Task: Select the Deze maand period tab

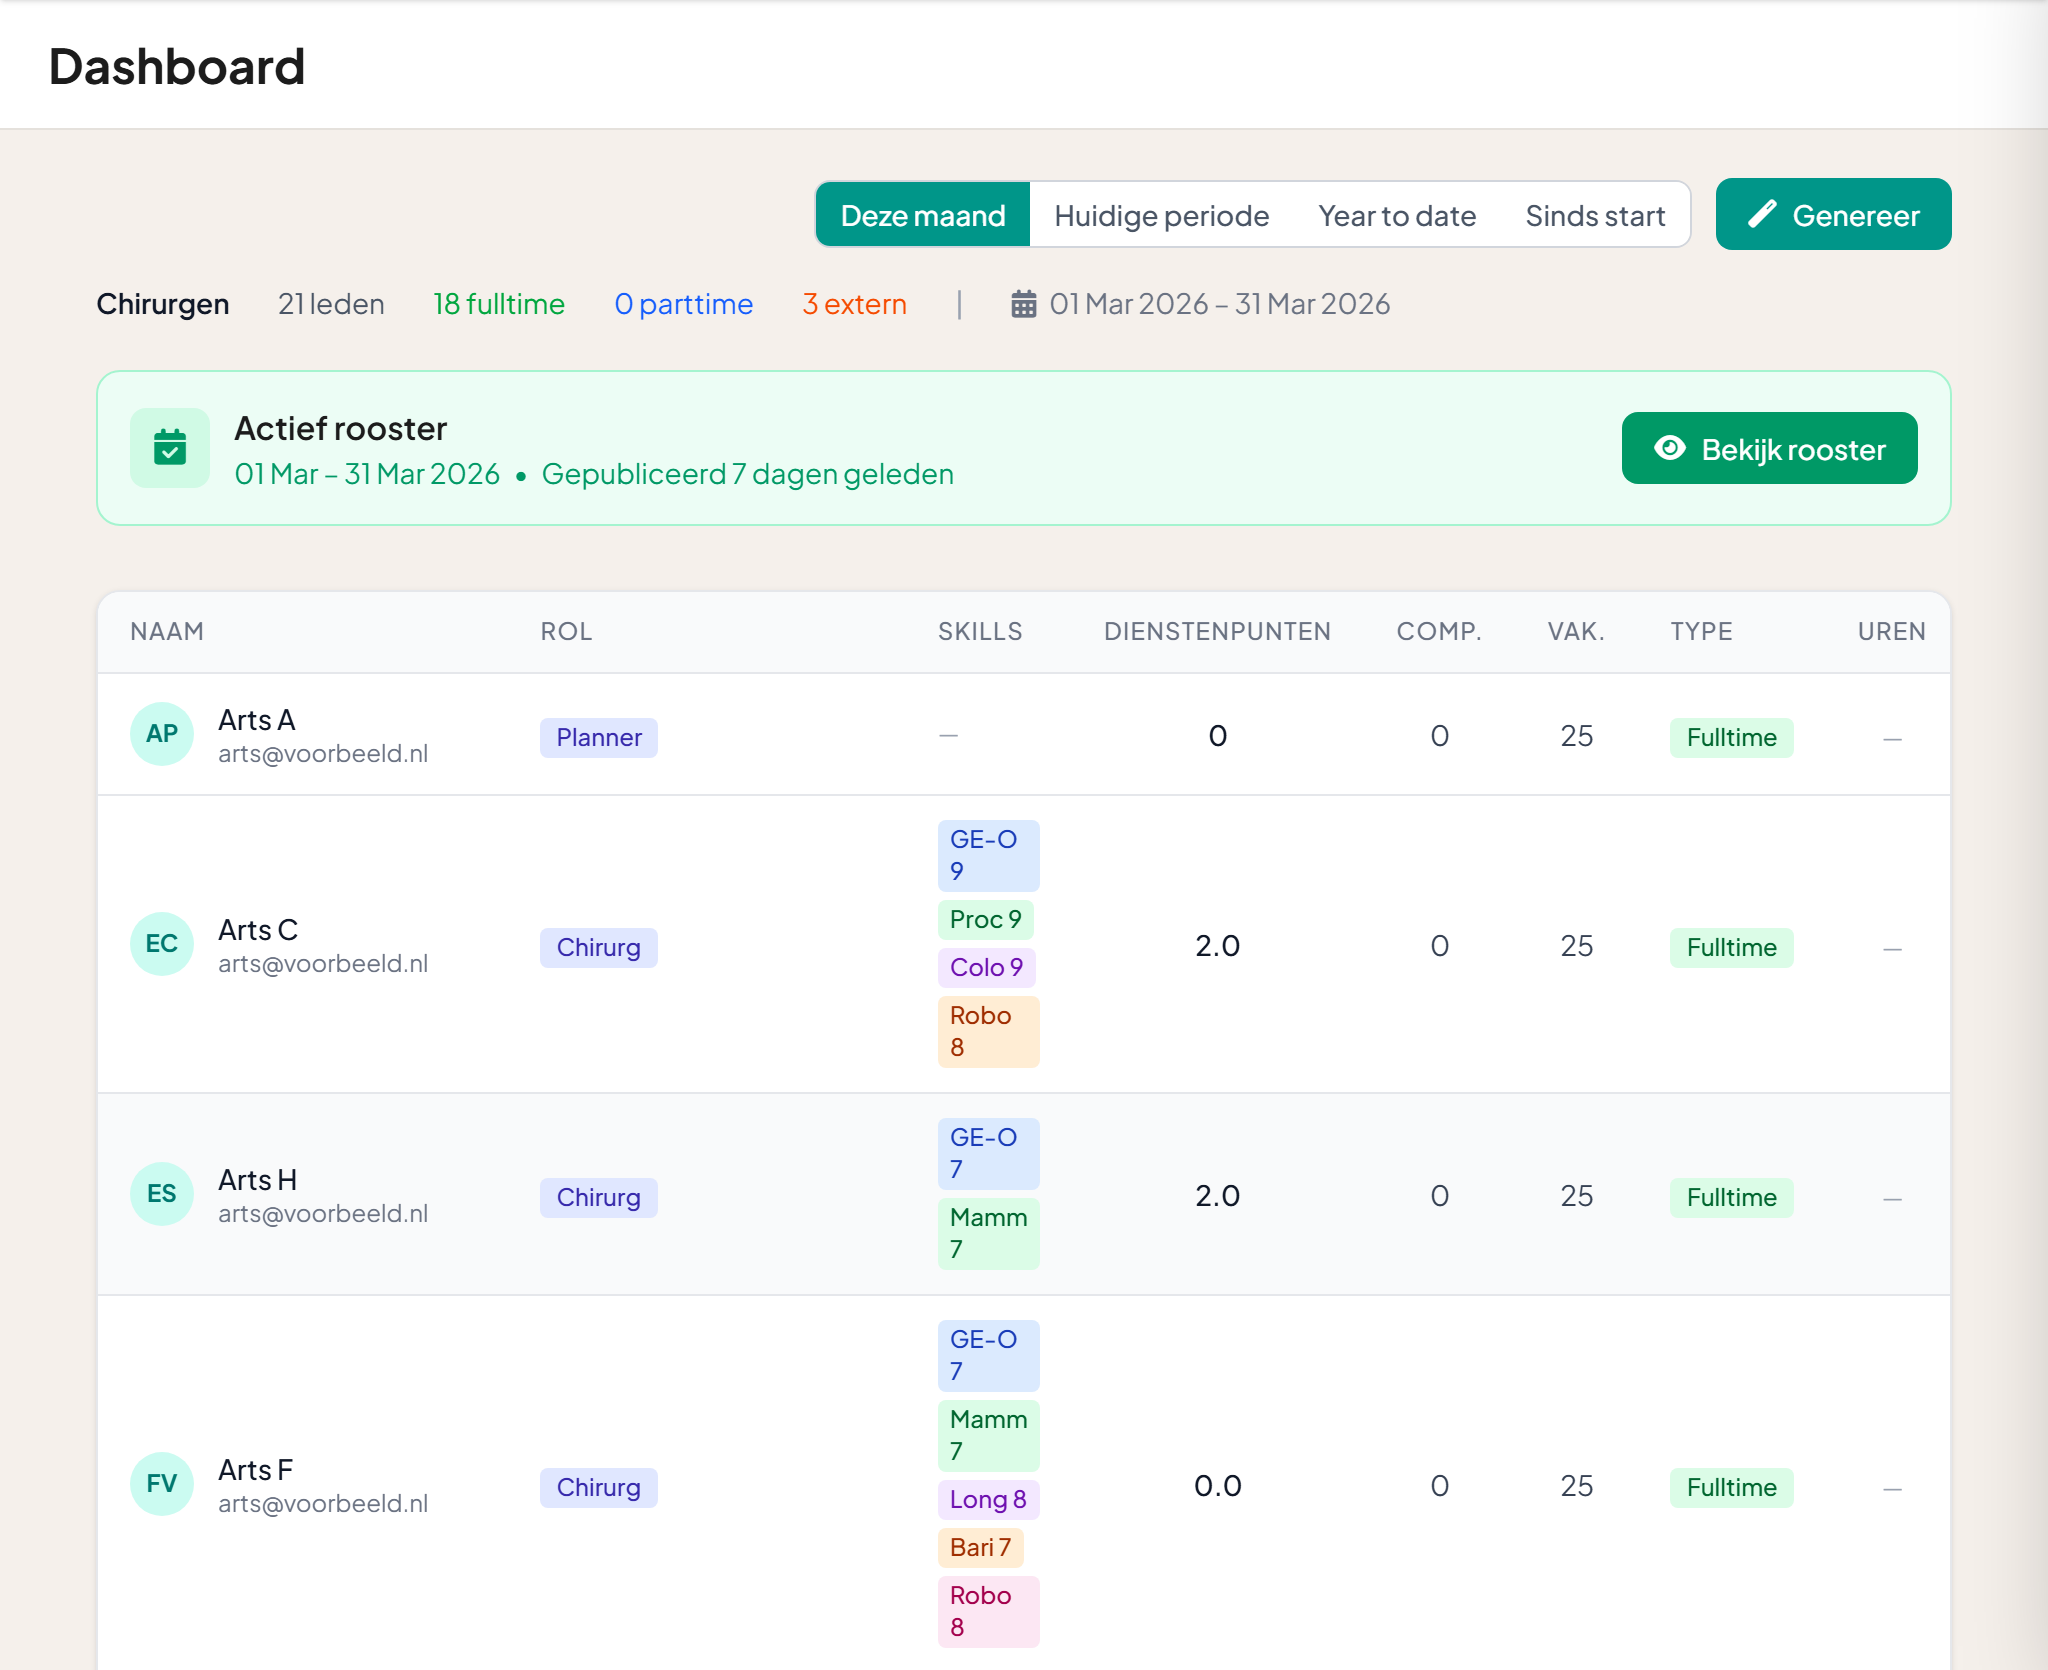Action: (922, 215)
